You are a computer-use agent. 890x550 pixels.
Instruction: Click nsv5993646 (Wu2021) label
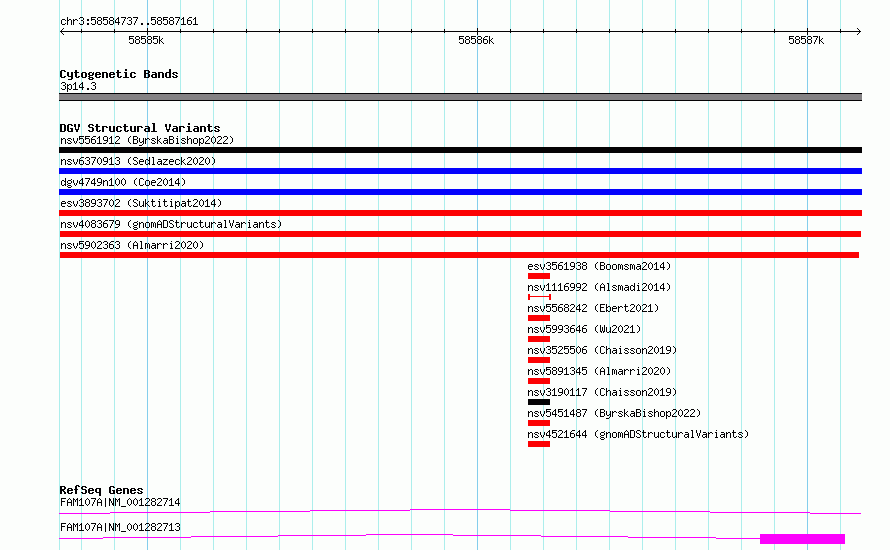[x=584, y=329]
